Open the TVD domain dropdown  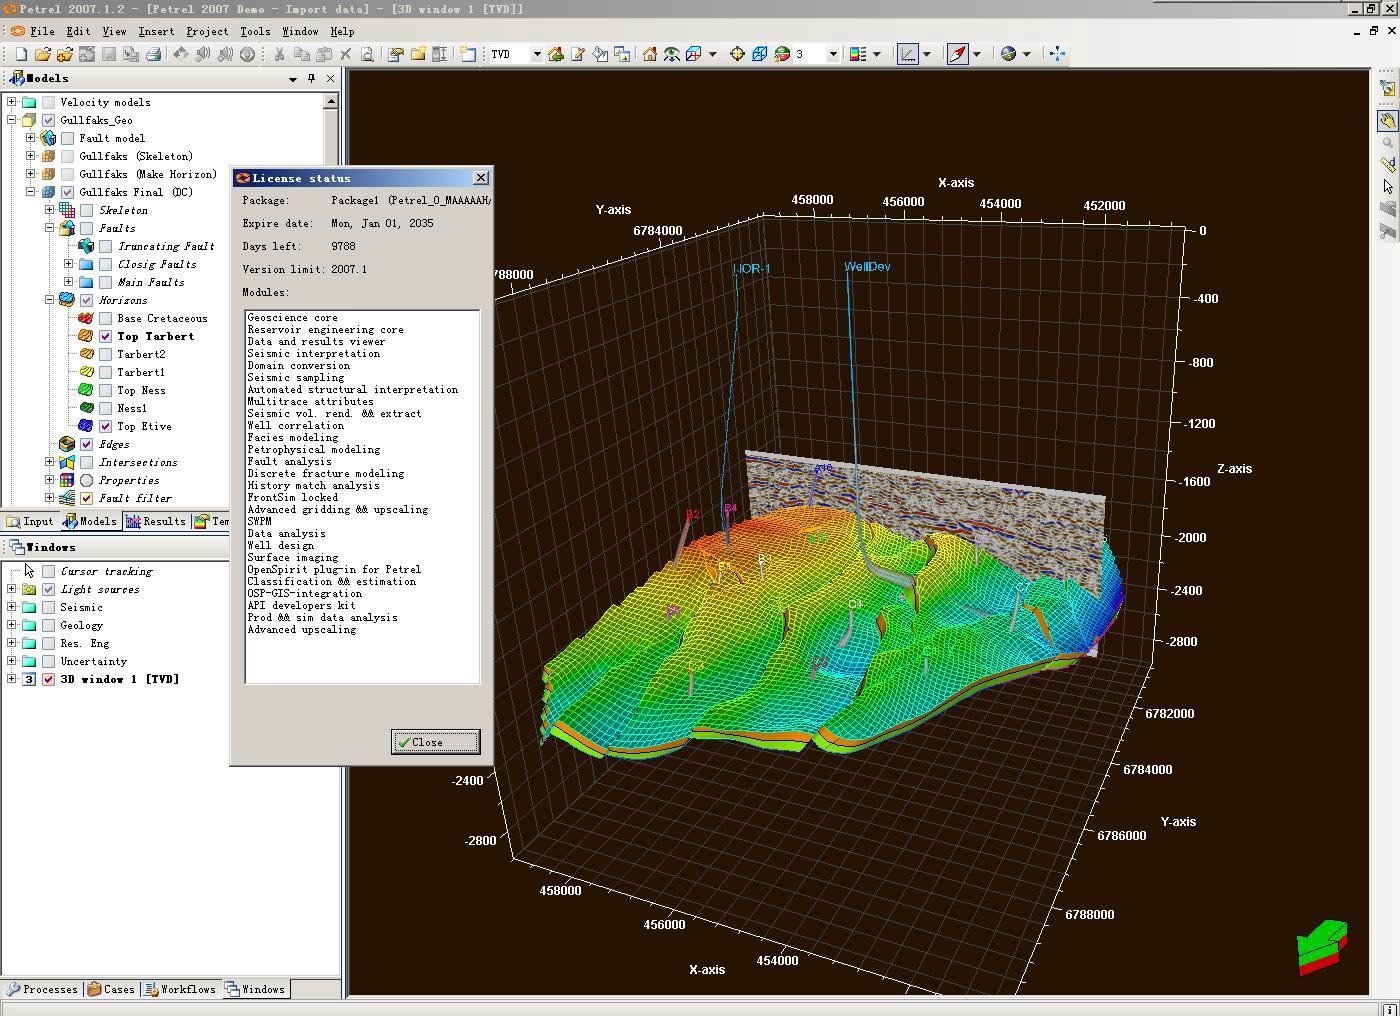click(x=536, y=54)
